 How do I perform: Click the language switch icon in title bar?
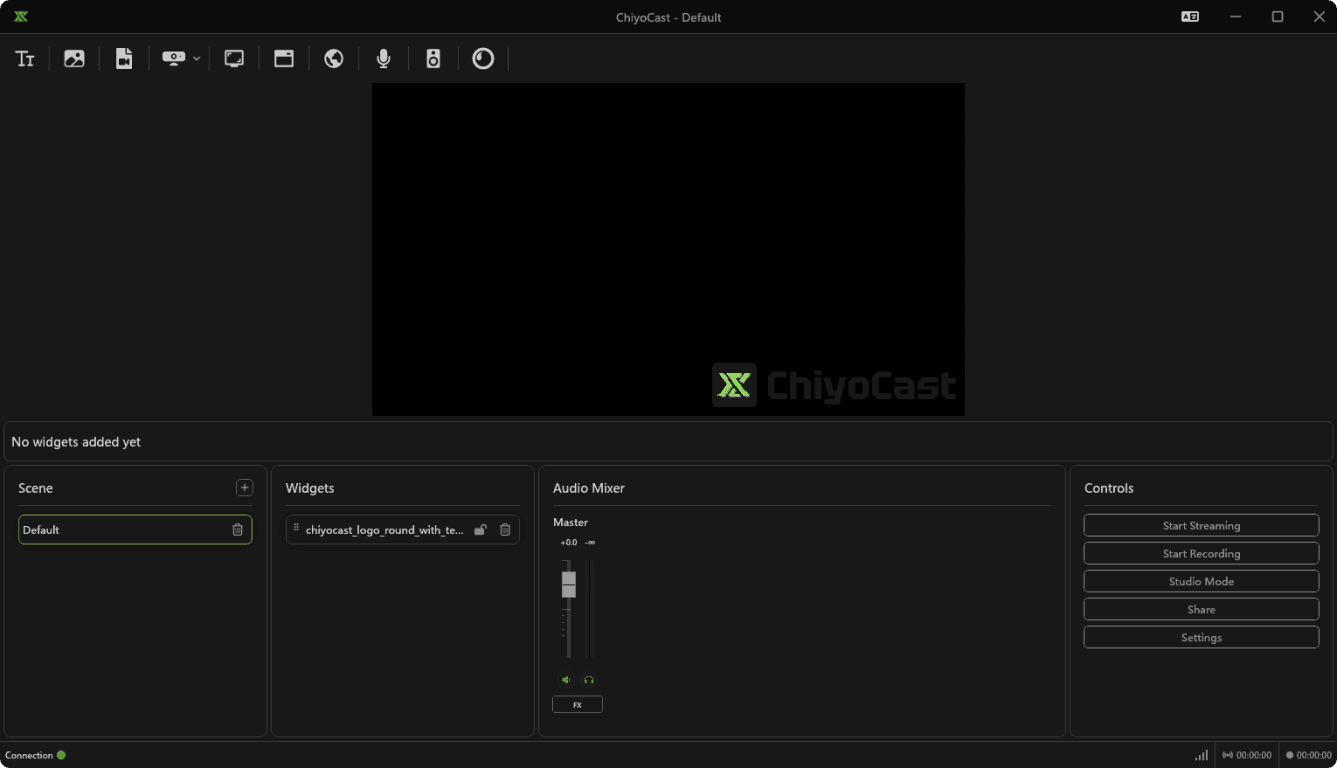pos(1190,17)
